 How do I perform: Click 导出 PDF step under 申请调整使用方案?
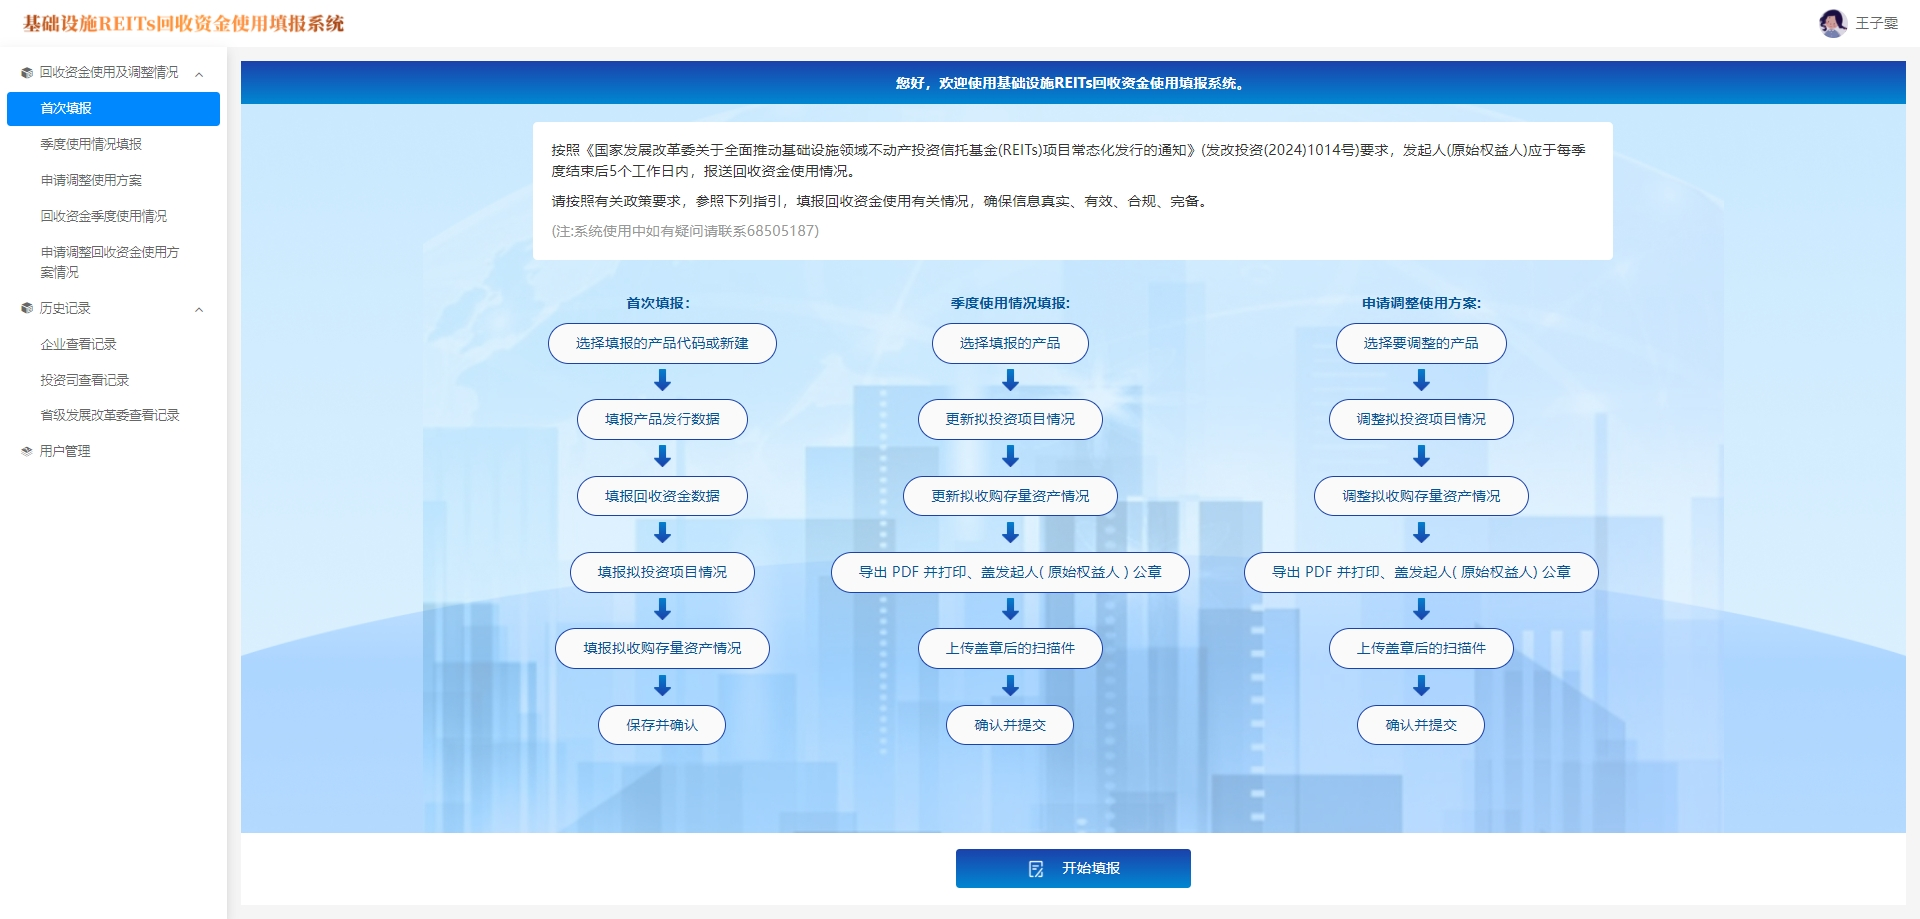pyautogui.click(x=1421, y=572)
